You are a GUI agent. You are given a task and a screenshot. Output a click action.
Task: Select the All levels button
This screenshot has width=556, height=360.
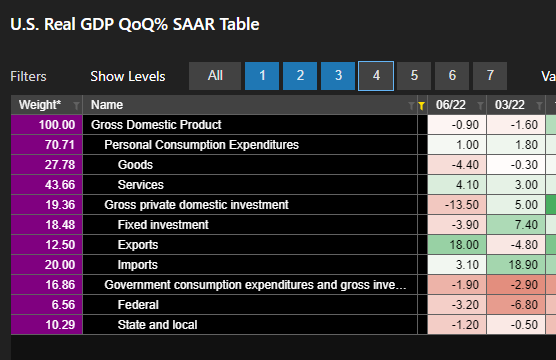(215, 76)
